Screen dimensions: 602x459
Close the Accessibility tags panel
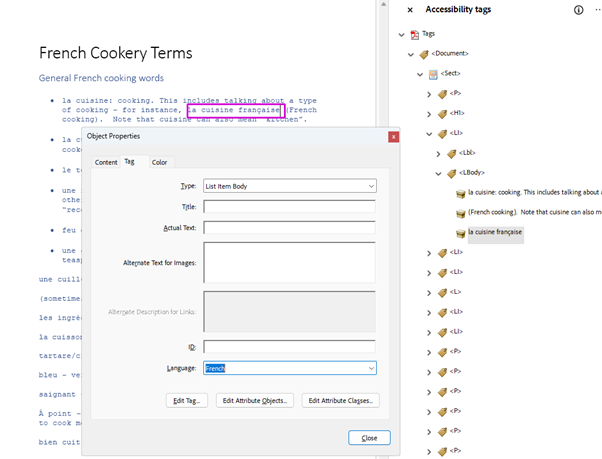pos(410,10)
